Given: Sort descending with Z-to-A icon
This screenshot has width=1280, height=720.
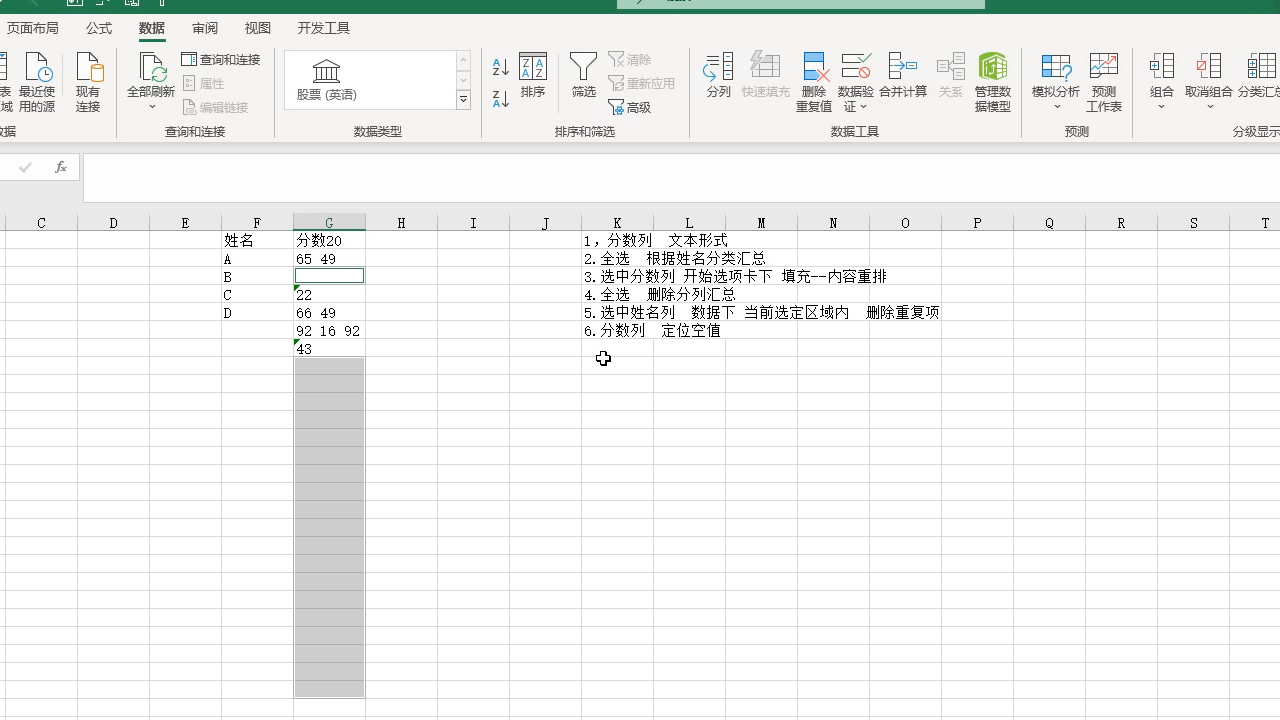Looking at the screenshot, I should coord(501,98).
